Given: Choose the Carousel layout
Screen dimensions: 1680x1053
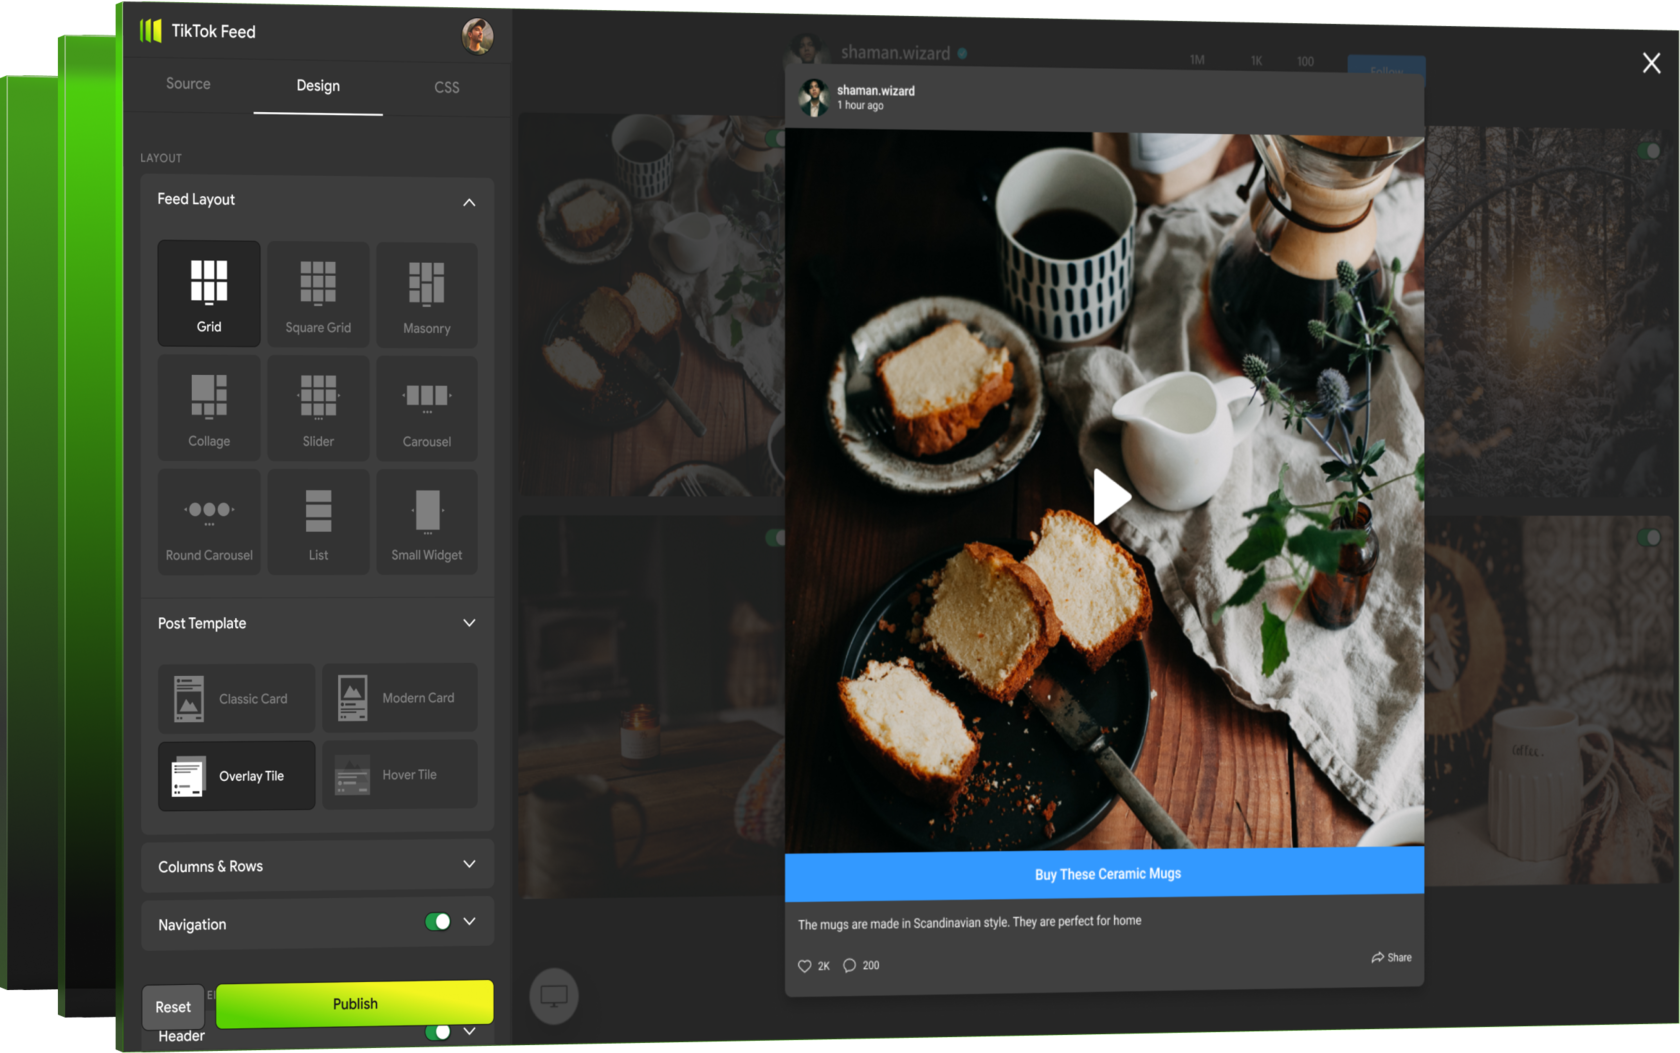Looking at the screenshot, I should (427, 409).
